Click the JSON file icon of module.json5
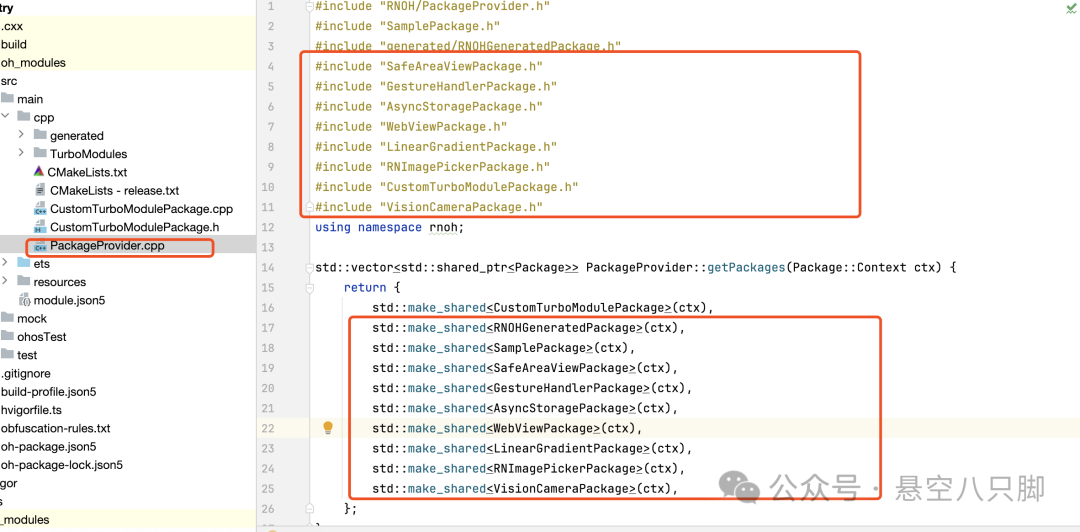 click(24, 300)
